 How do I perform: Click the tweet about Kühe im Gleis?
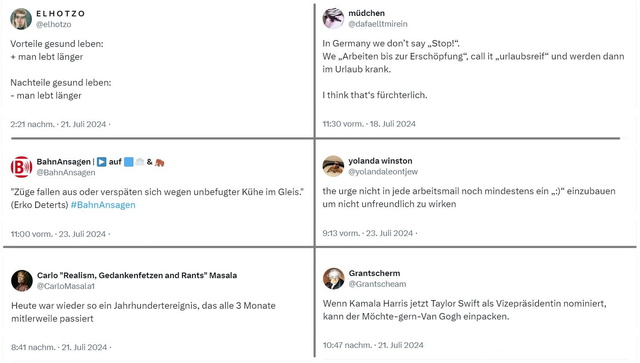157,198
